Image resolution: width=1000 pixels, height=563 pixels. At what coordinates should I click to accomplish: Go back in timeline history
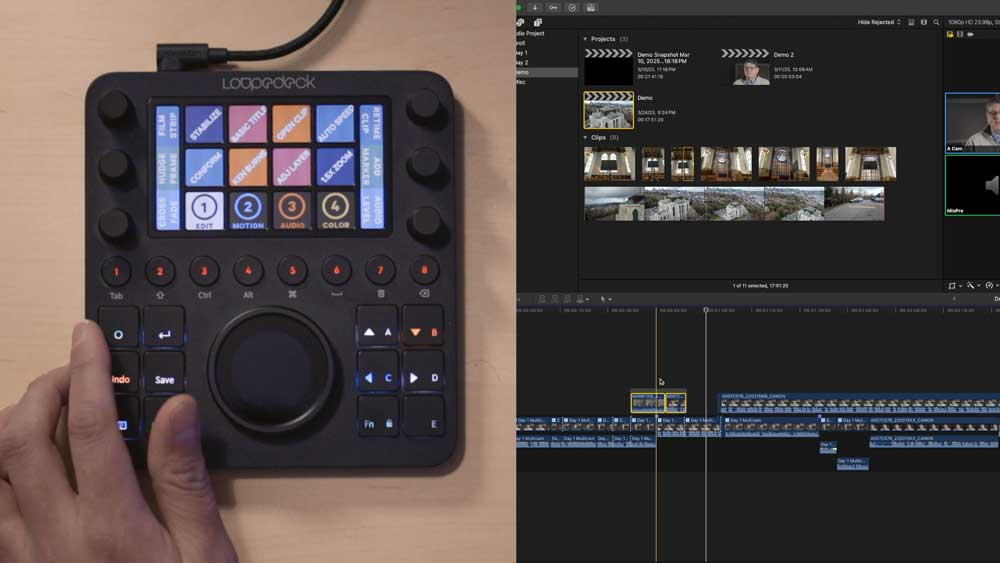point(954,298)
